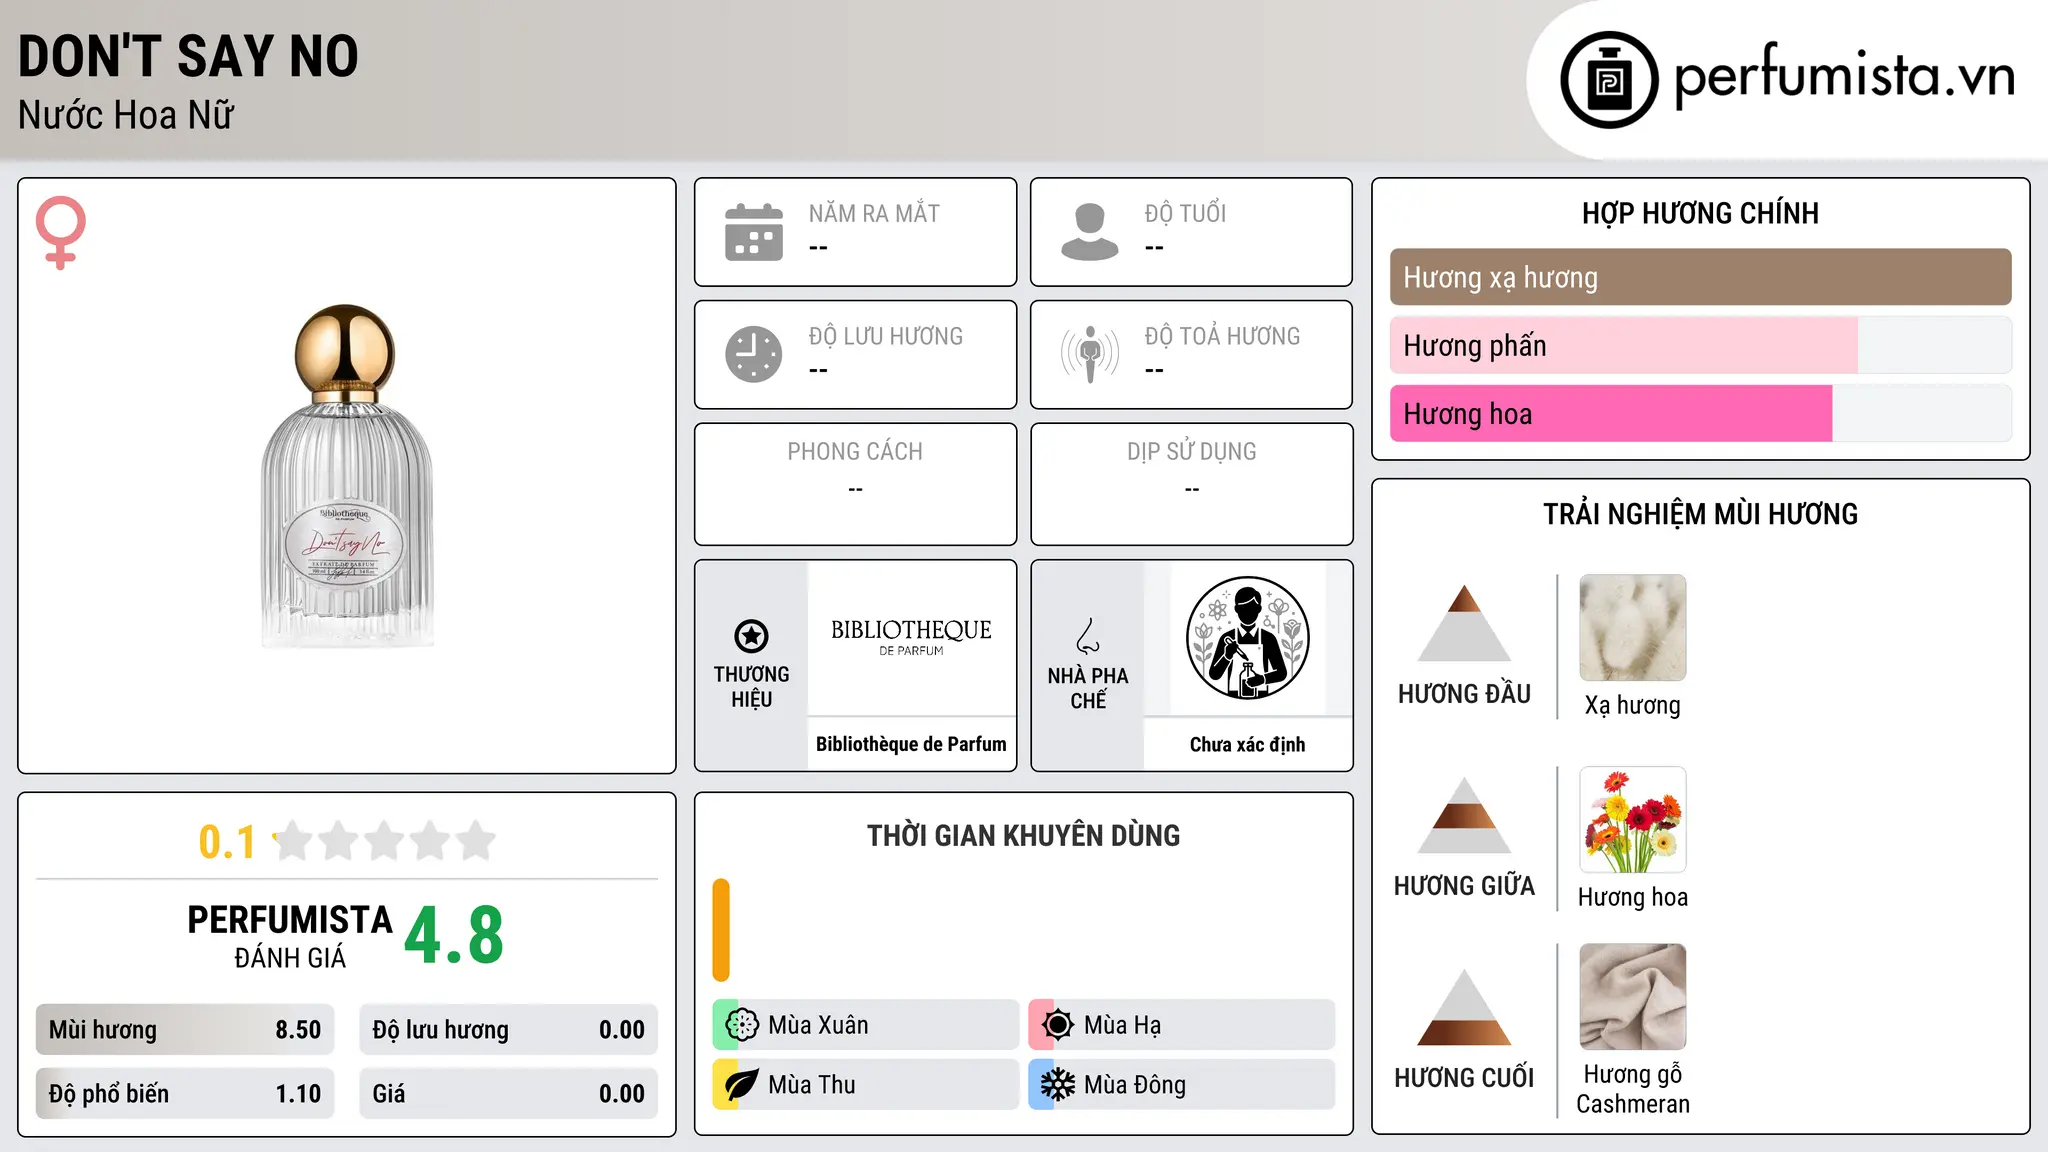Click the Hương hoa pink accord bar

[x=1700, y=413]
